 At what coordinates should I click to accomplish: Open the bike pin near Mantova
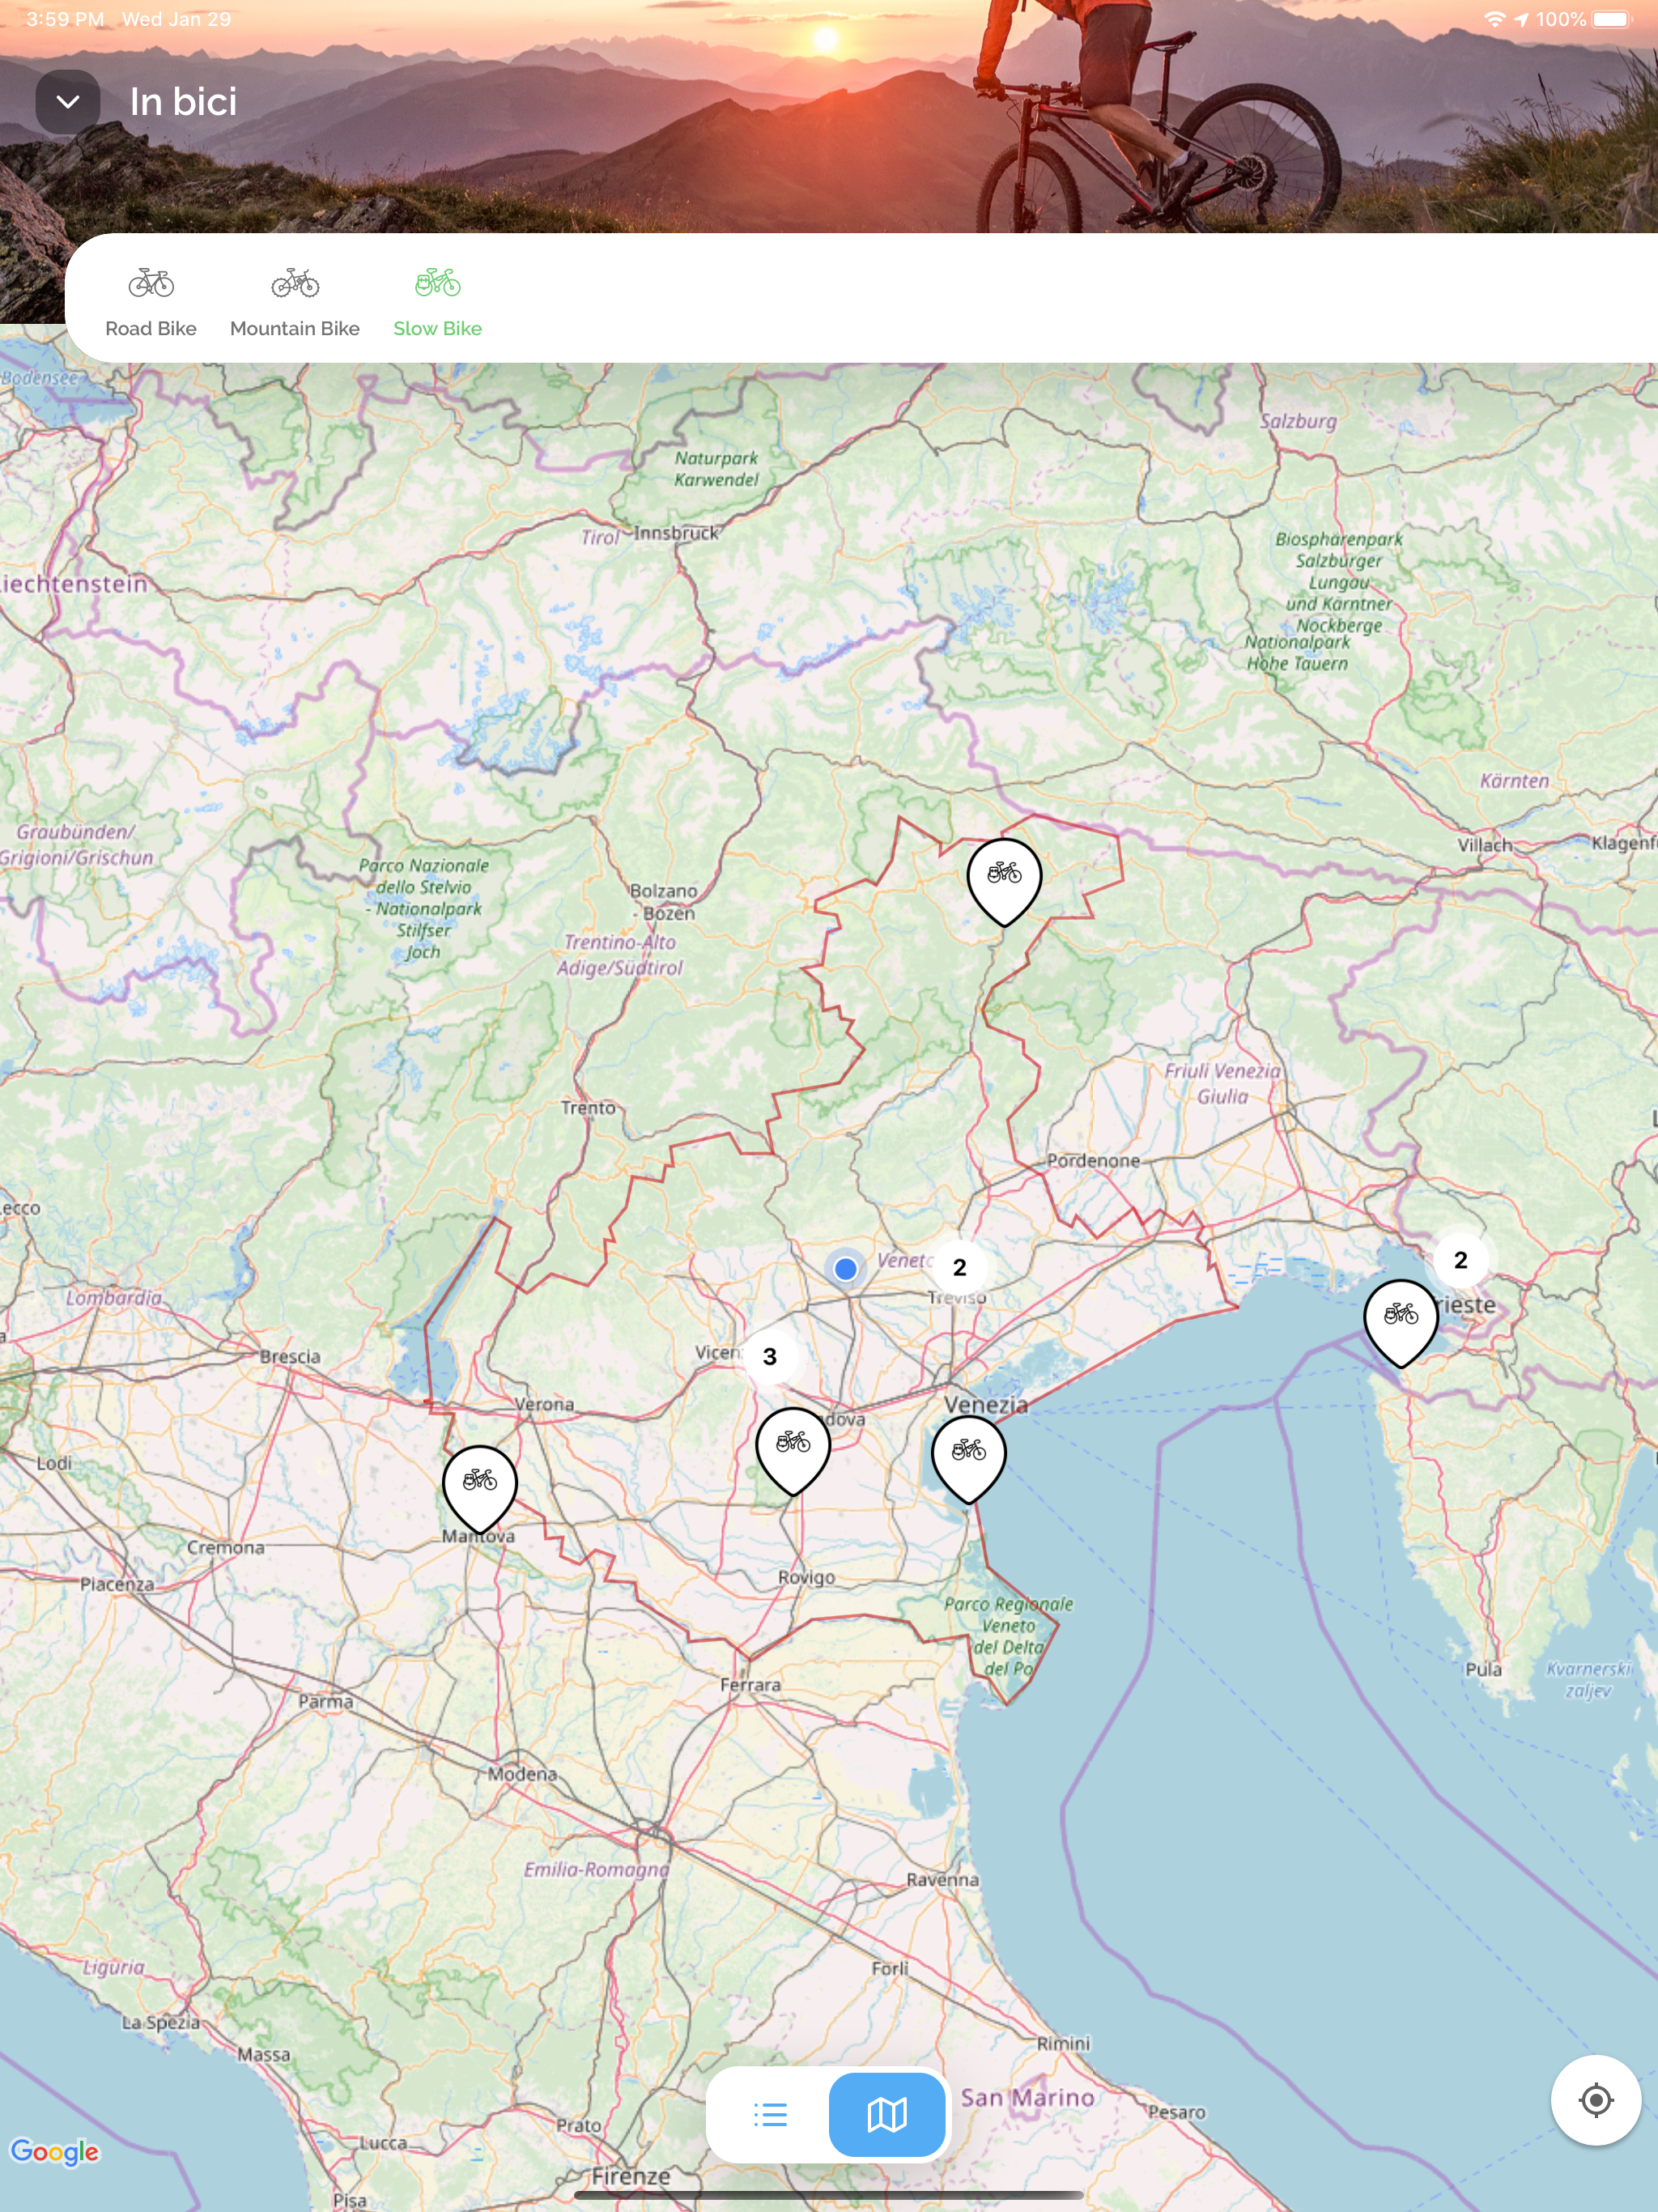pyautogui.click(x=480, y=1482)
